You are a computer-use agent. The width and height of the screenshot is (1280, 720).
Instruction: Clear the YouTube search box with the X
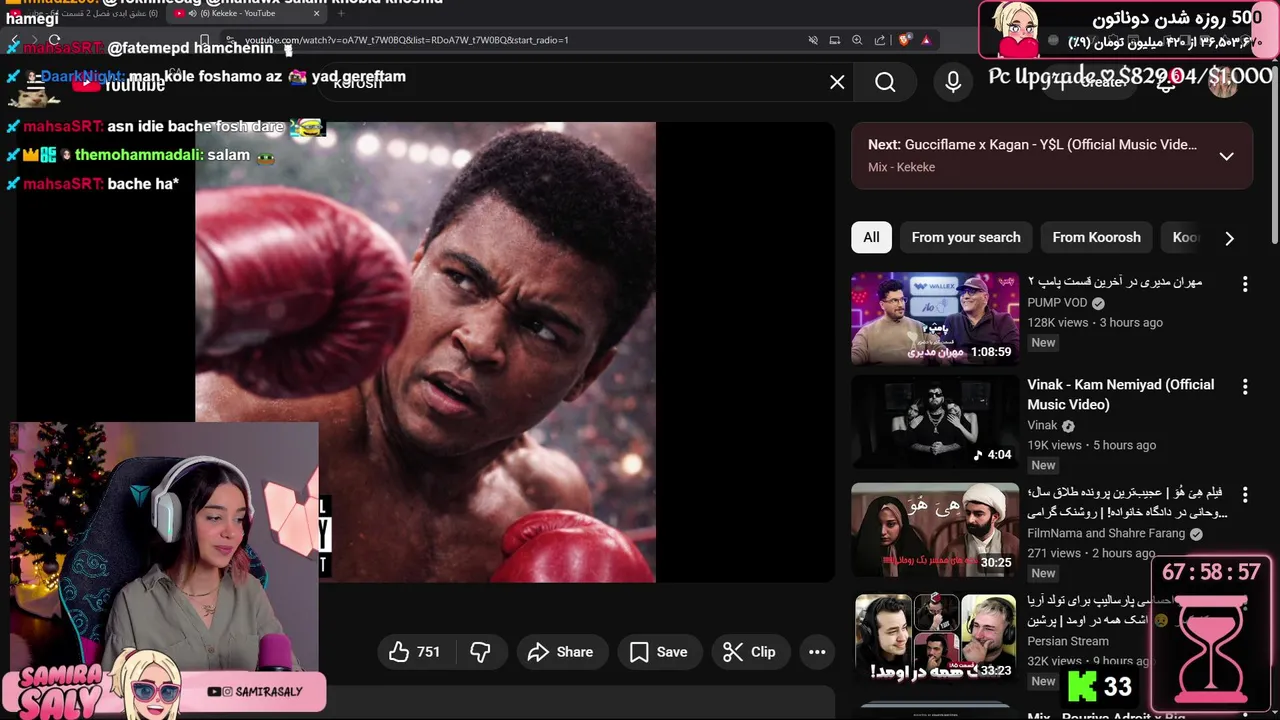tap(837, 82)
